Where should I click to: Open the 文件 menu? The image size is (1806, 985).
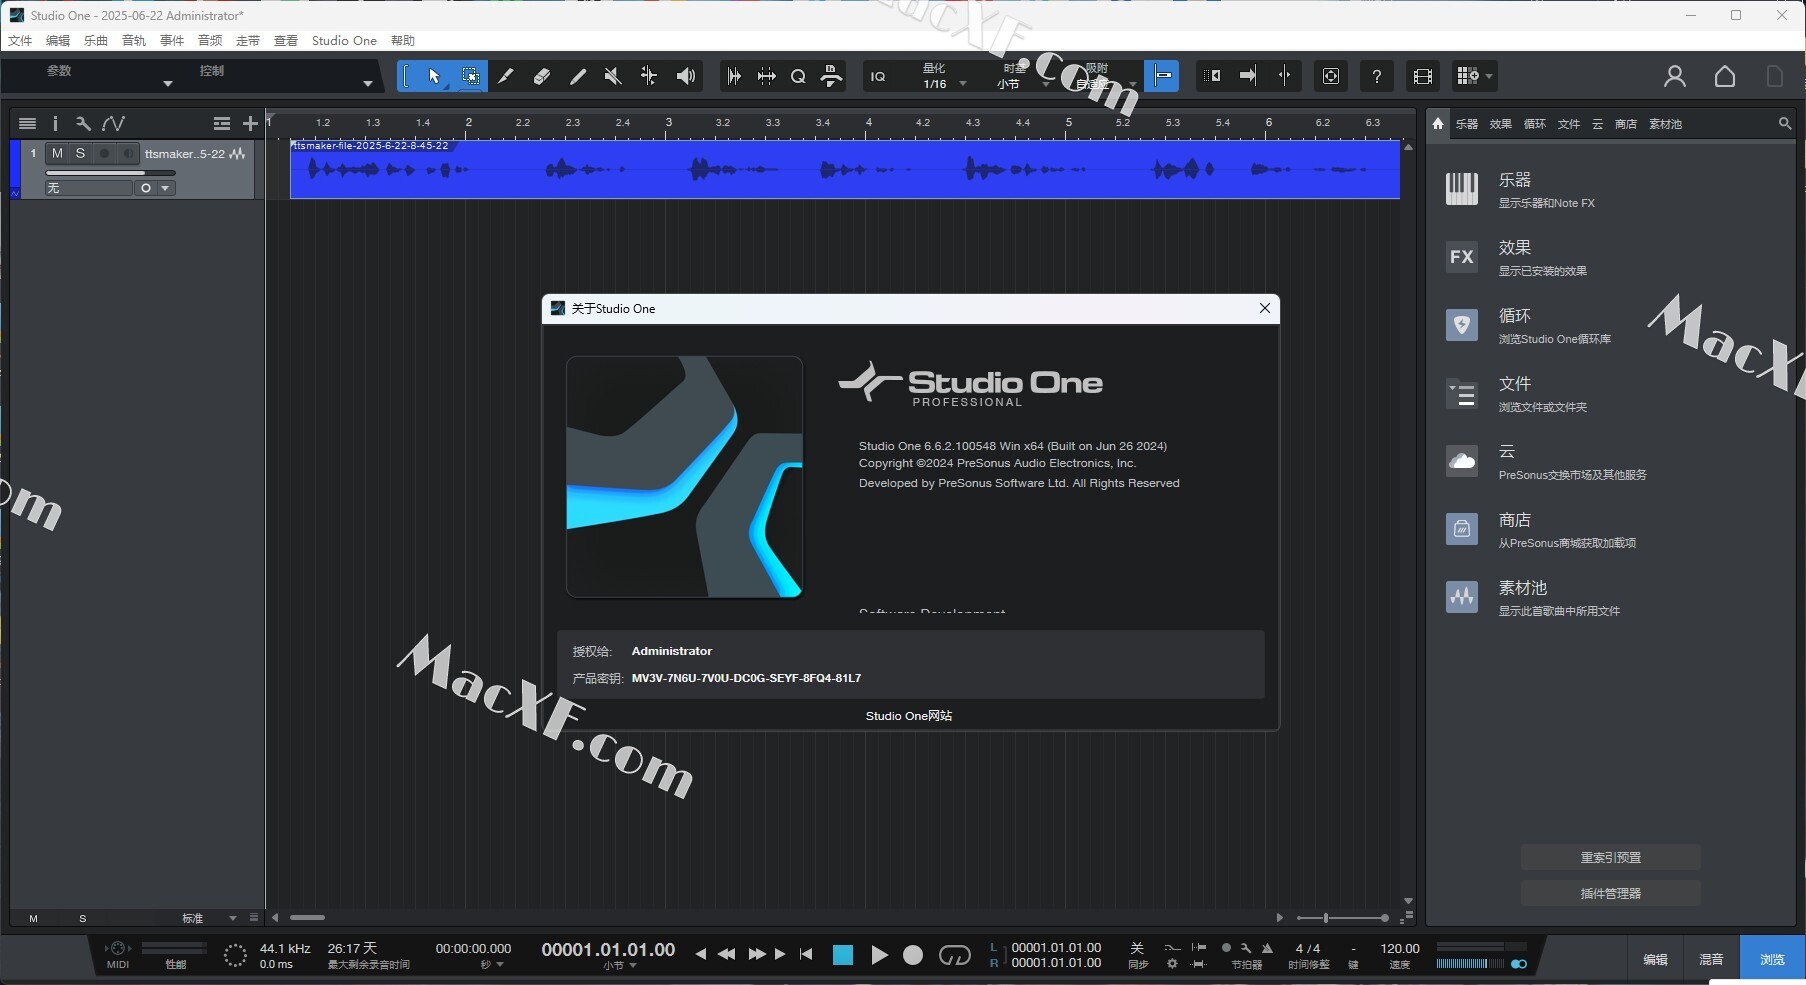[20, 41]
